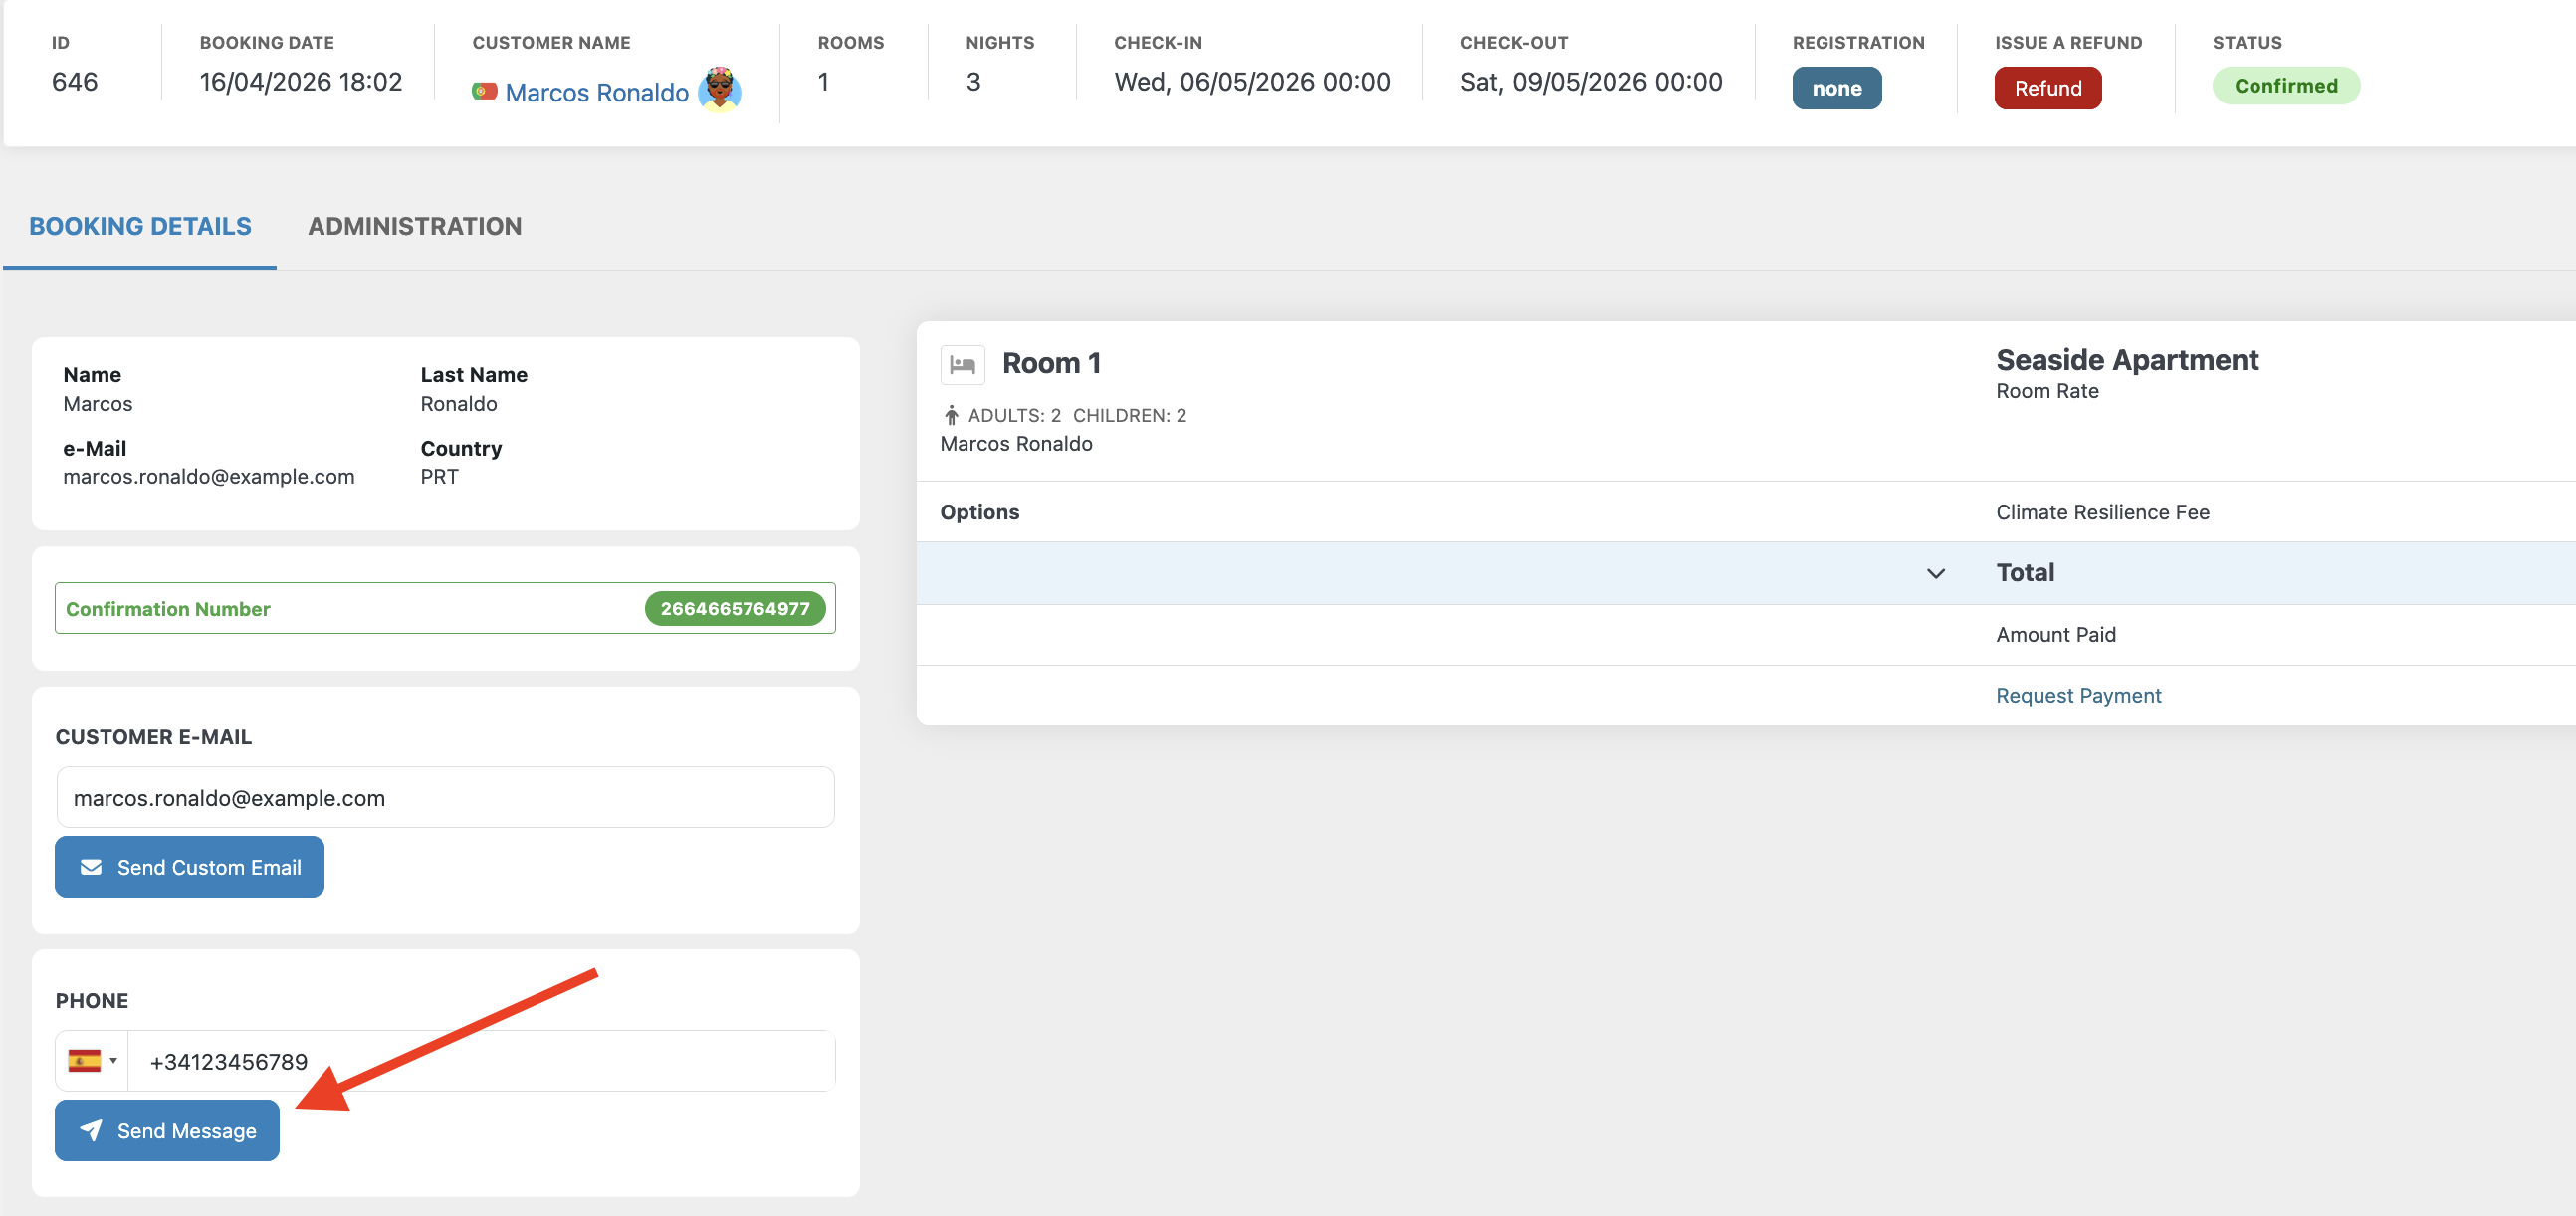Open the Marcos Ronaldo customer link
The image size is (2576, 1216).
(x=596, y=92)
